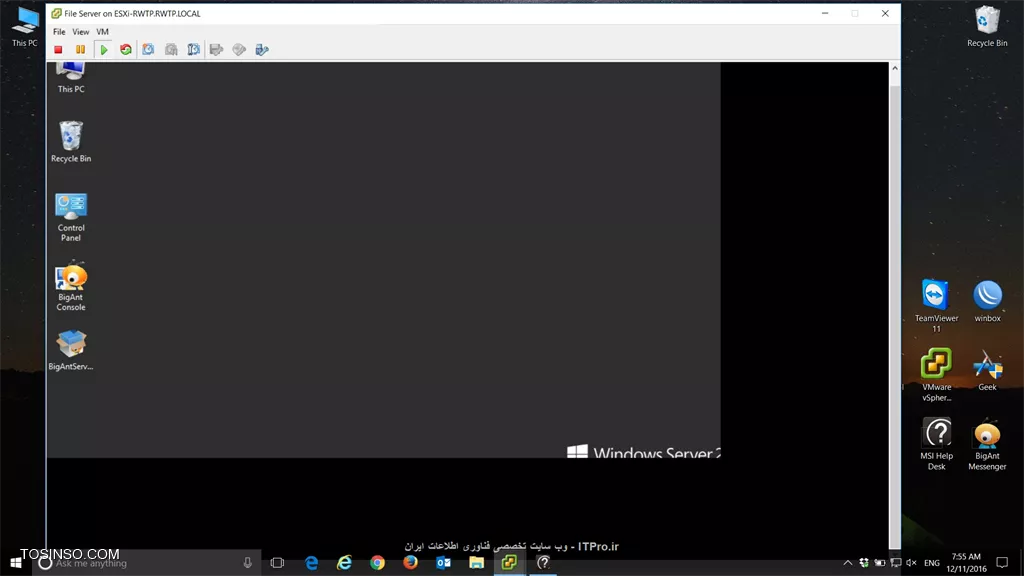
Task: Suspend the VM with the pause button
Action: tap(80, 50)
